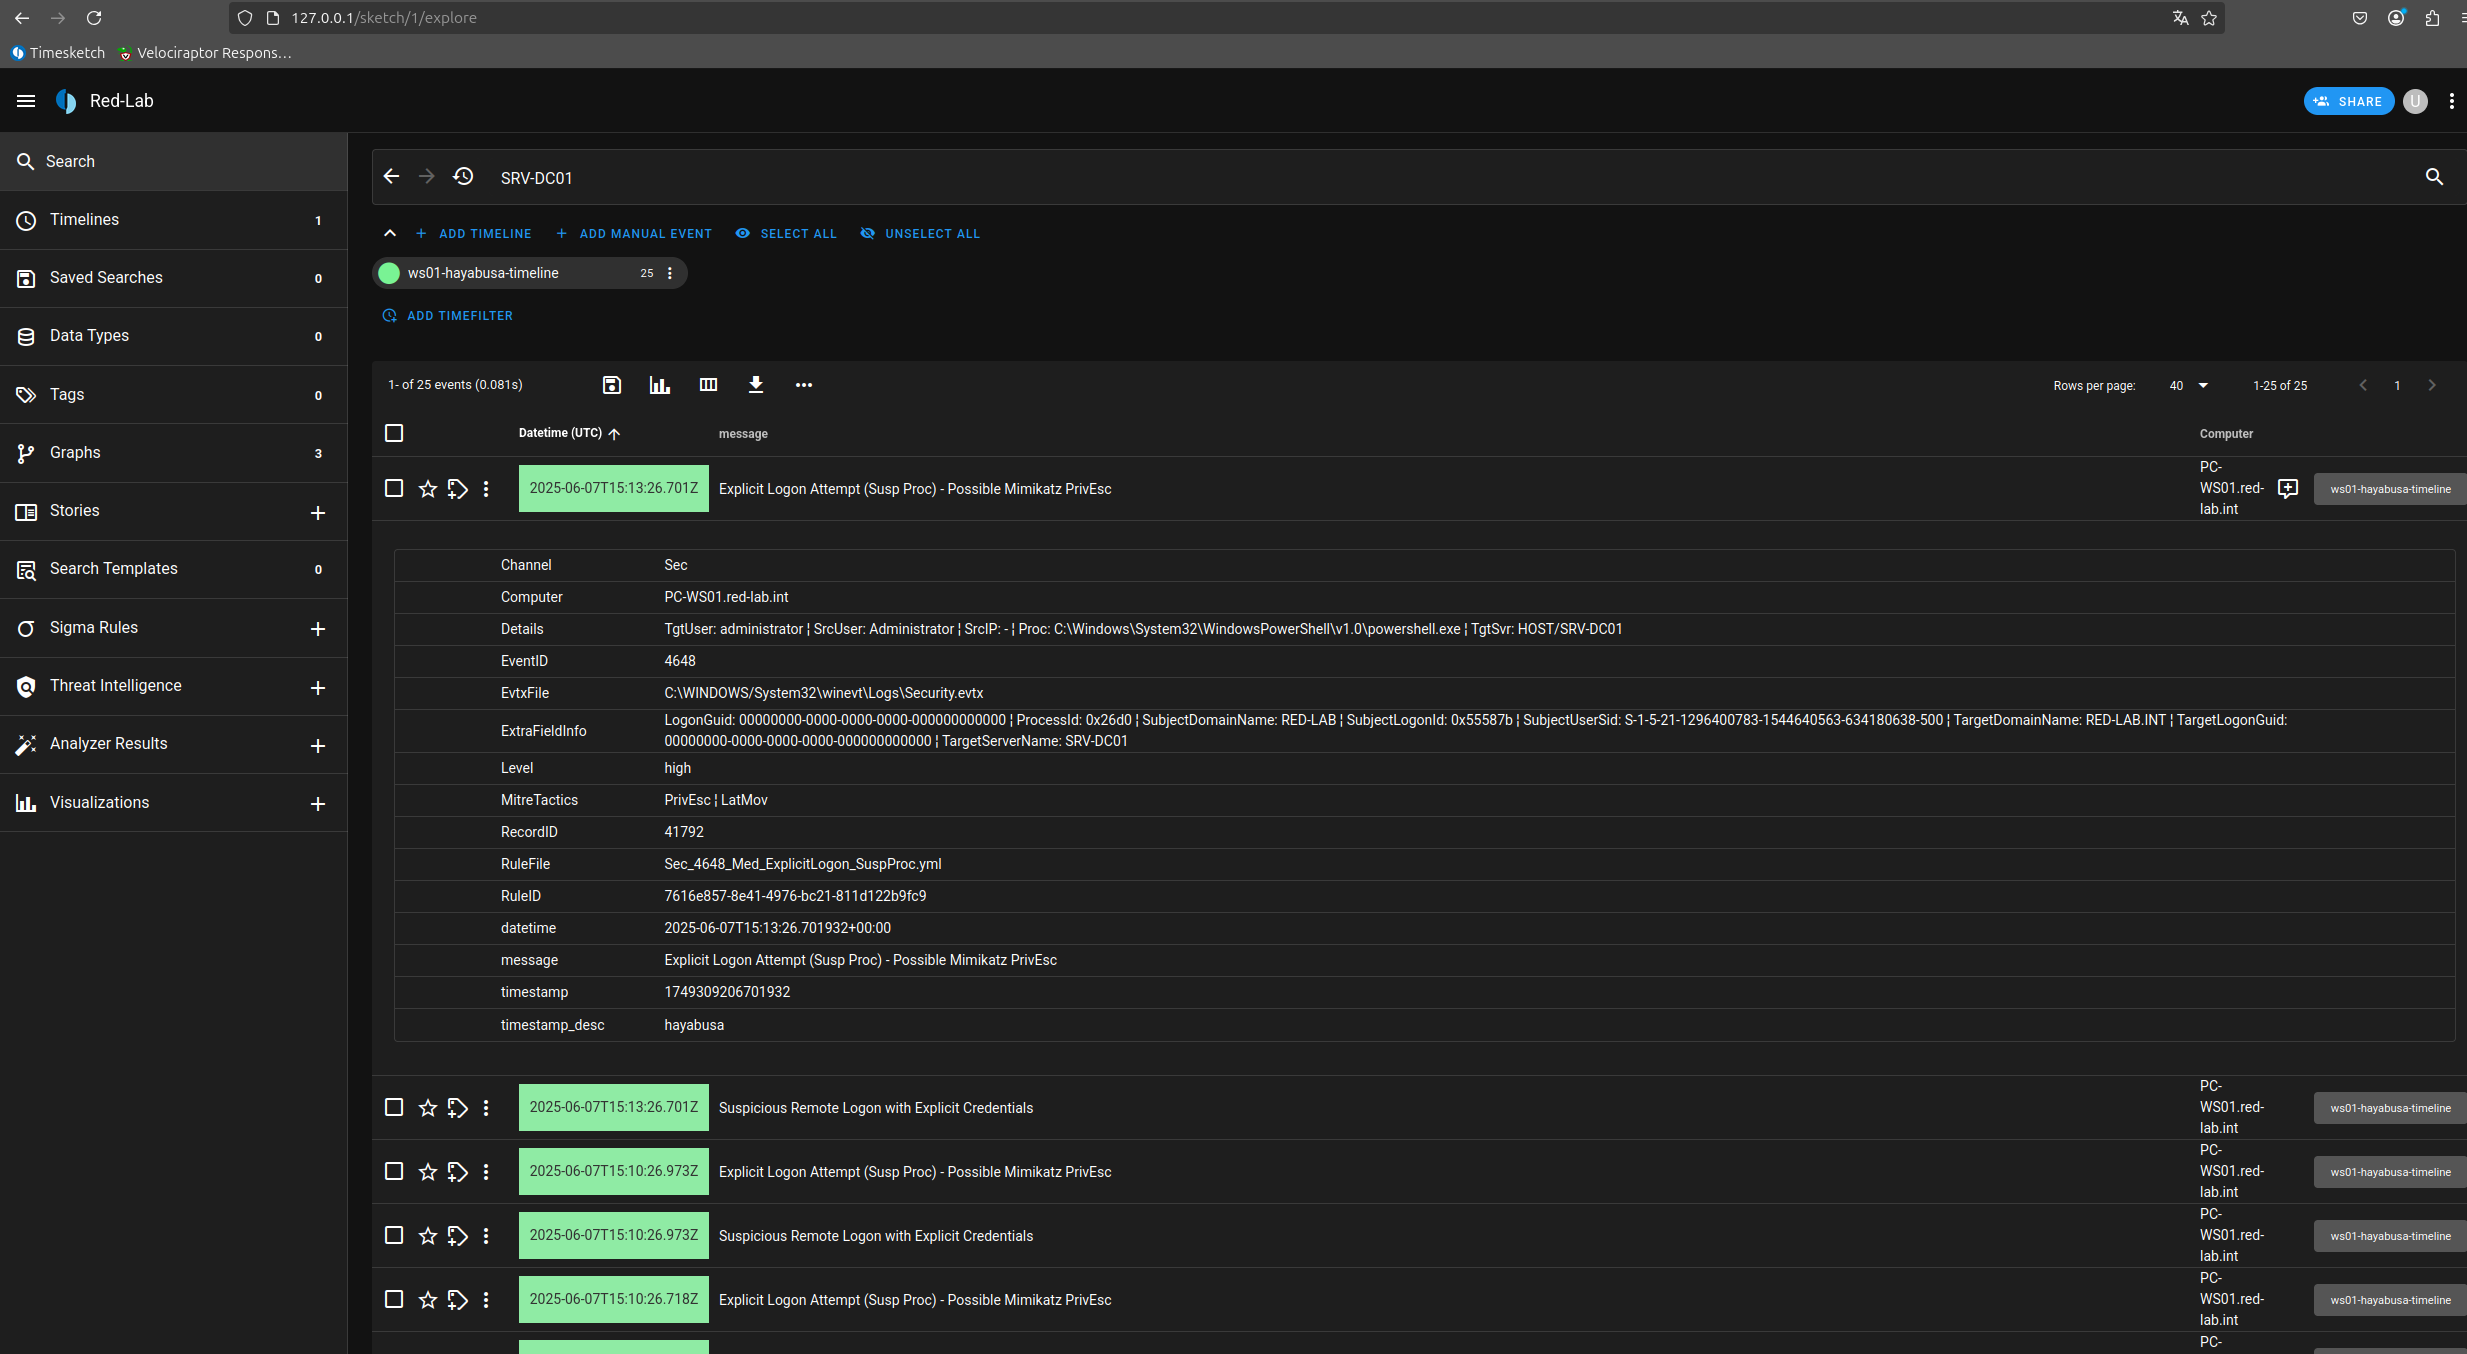Open the hamburger navigation menu

pos(26,101)
